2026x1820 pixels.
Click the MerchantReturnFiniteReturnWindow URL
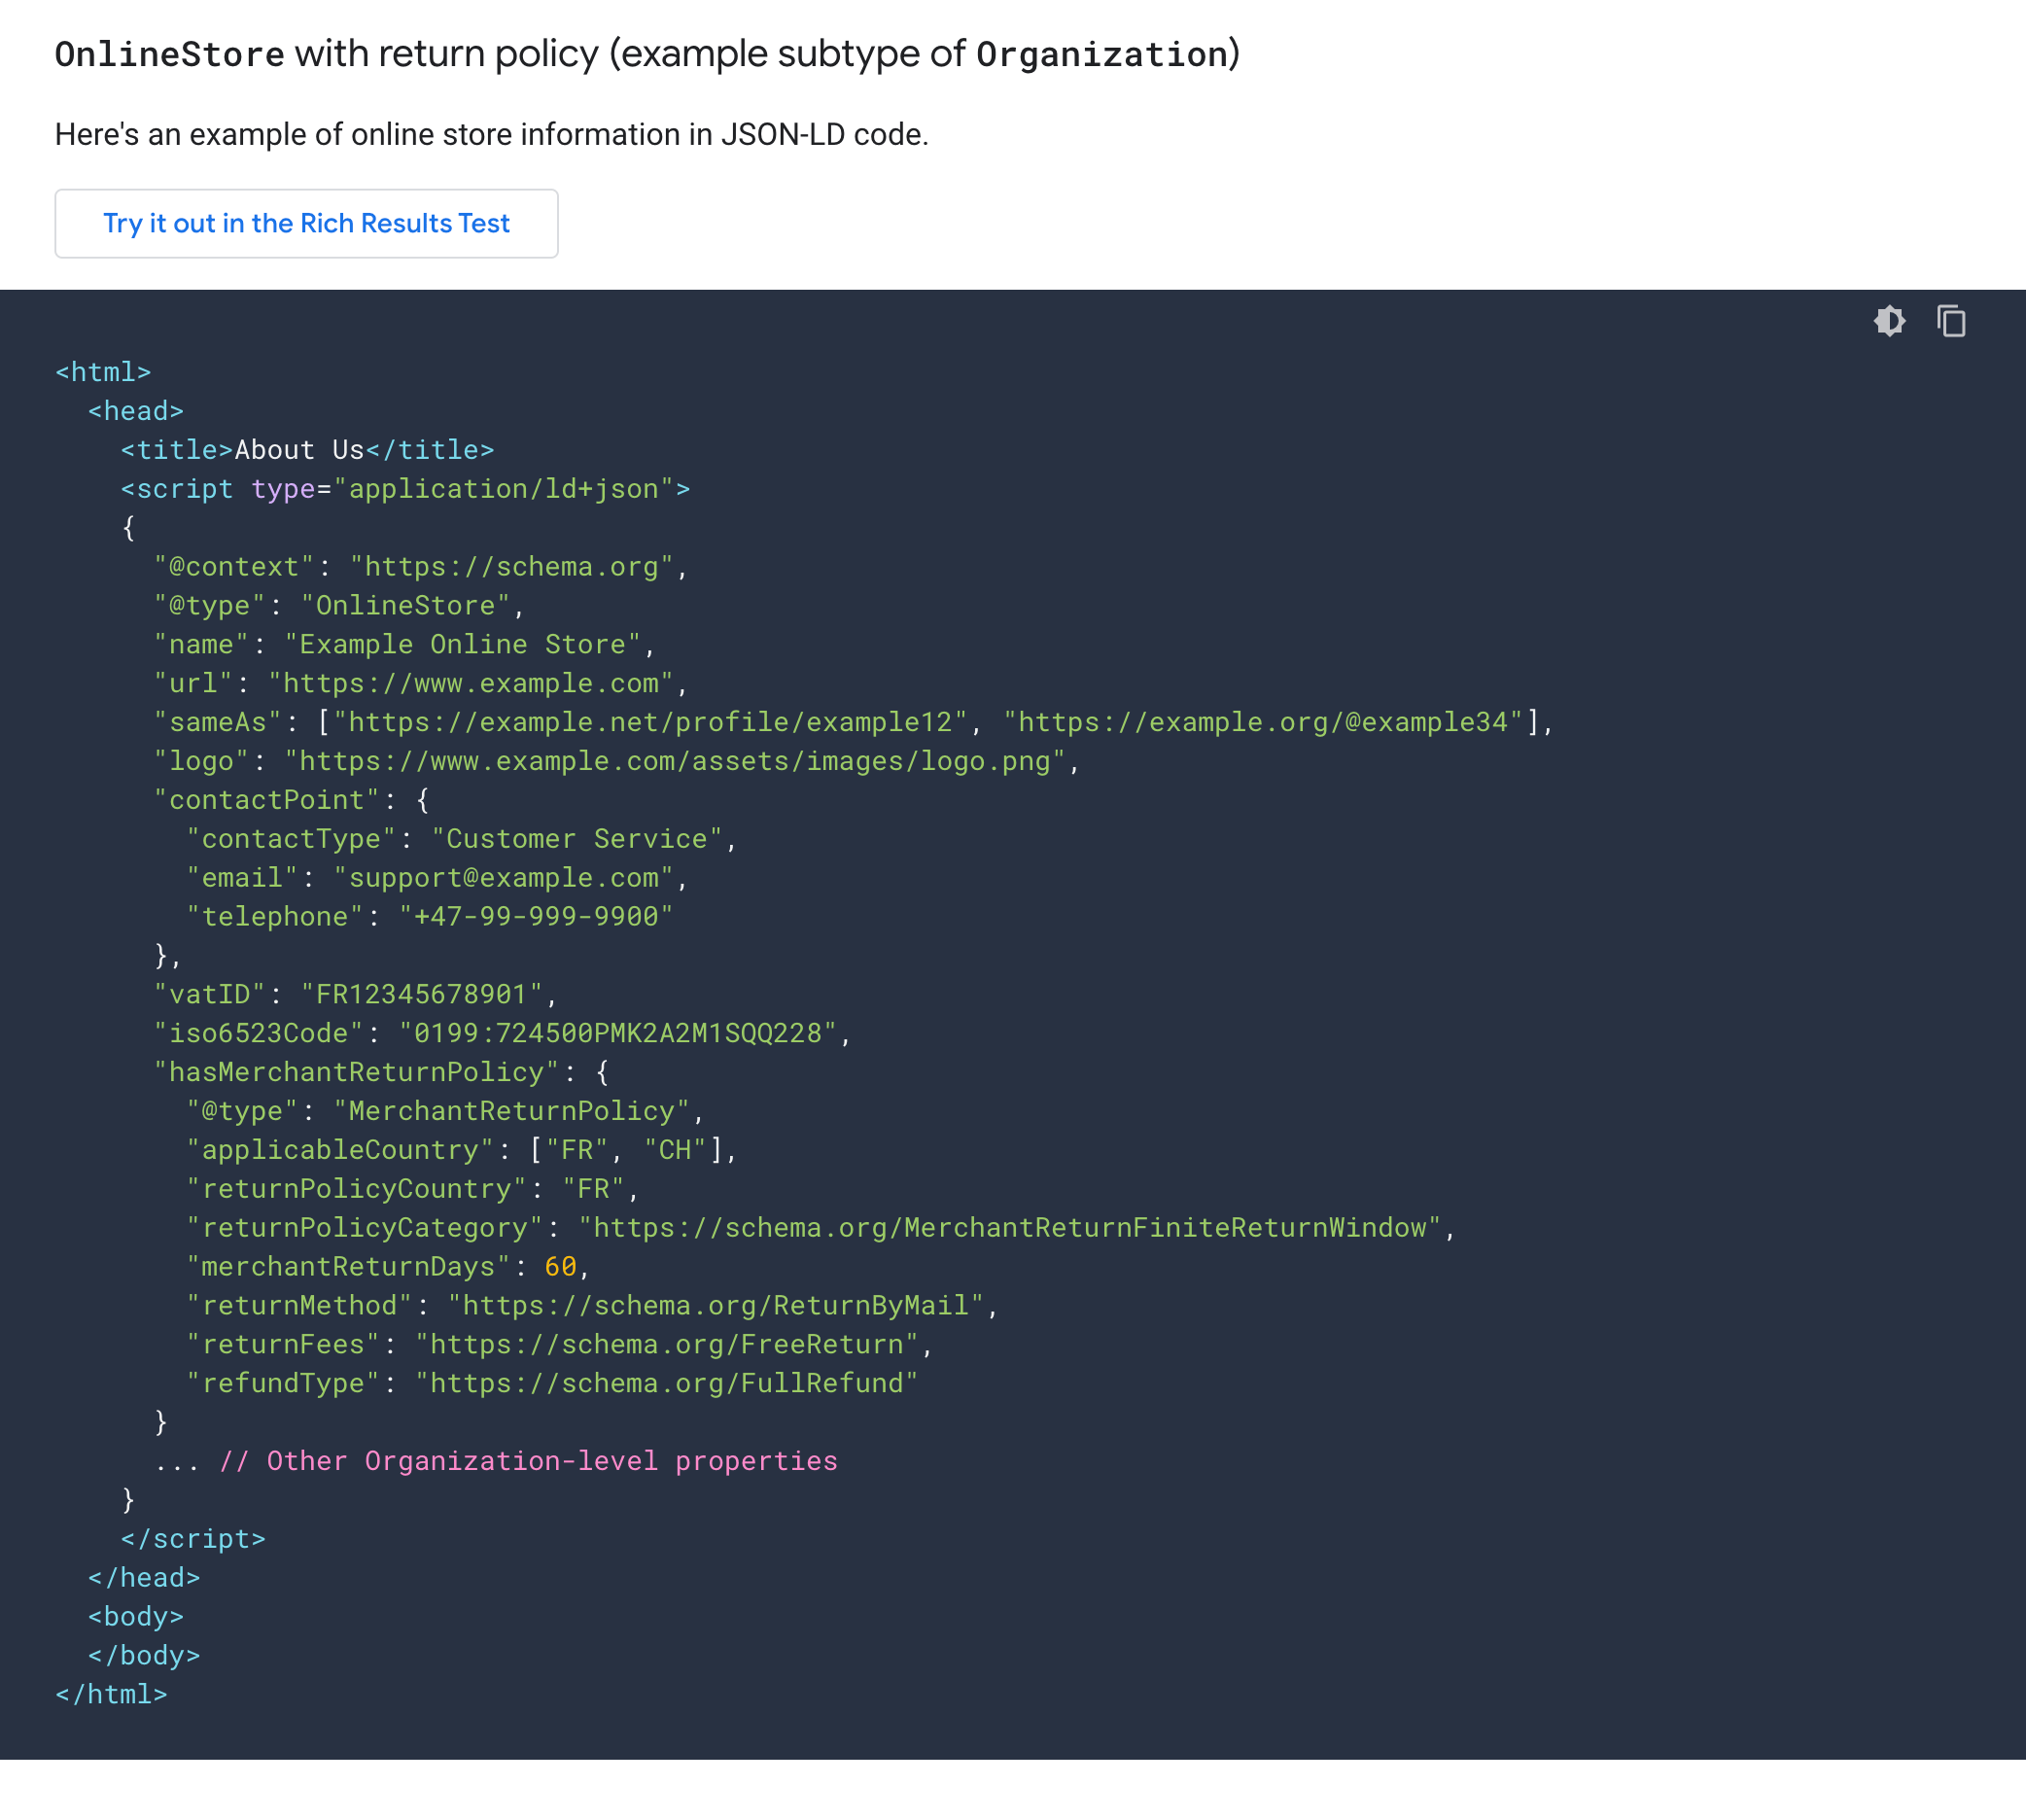point(1010,1228)
